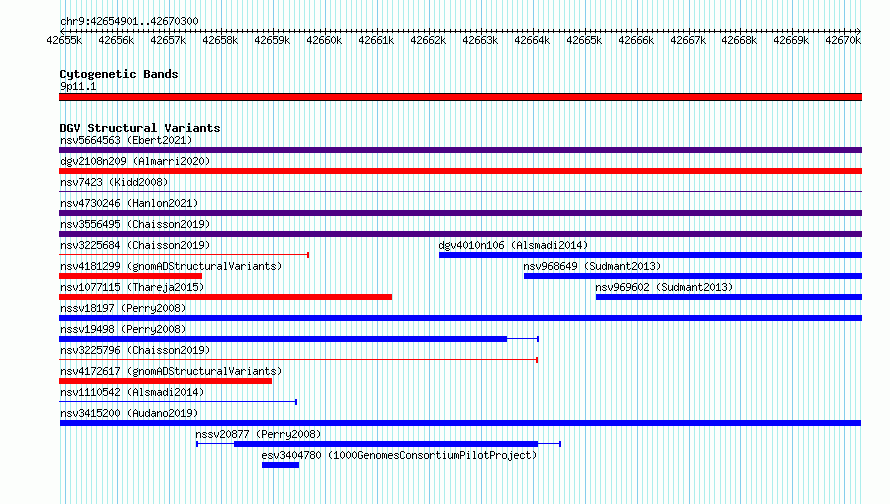Click the 42662k ruler tick label
Image resolution: width=890 pixels, height=504 pixels.
428,40
